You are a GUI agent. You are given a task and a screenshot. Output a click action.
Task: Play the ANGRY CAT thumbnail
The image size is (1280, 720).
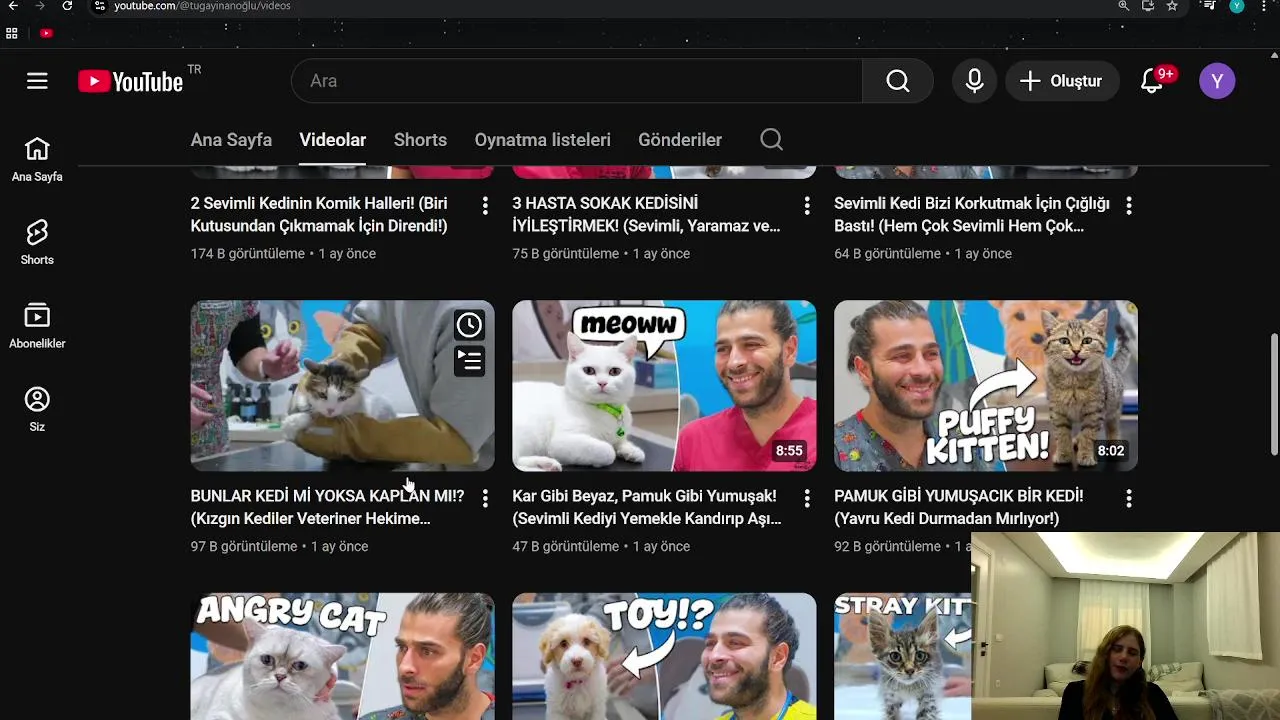tap(342, 656)
